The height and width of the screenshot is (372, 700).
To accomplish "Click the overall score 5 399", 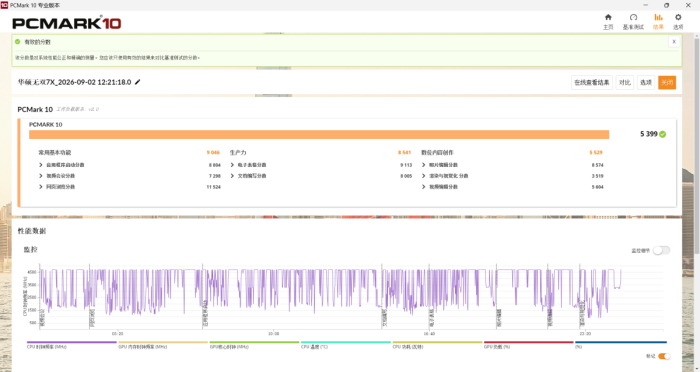I will (649, 134).
